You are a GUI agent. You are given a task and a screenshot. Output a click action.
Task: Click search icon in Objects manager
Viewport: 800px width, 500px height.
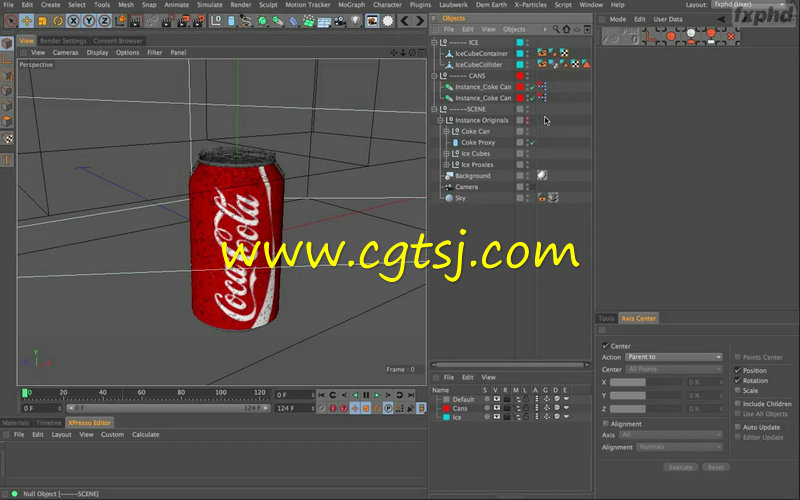(556, 30)
